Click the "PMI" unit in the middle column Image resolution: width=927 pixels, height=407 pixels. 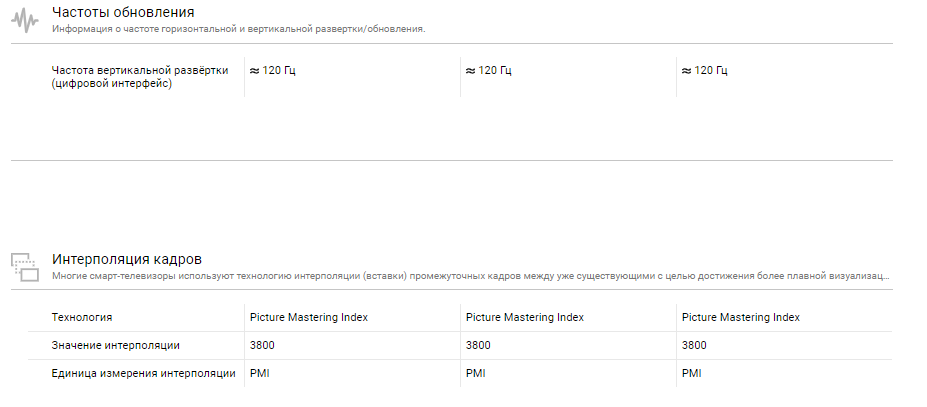(476, 373)
